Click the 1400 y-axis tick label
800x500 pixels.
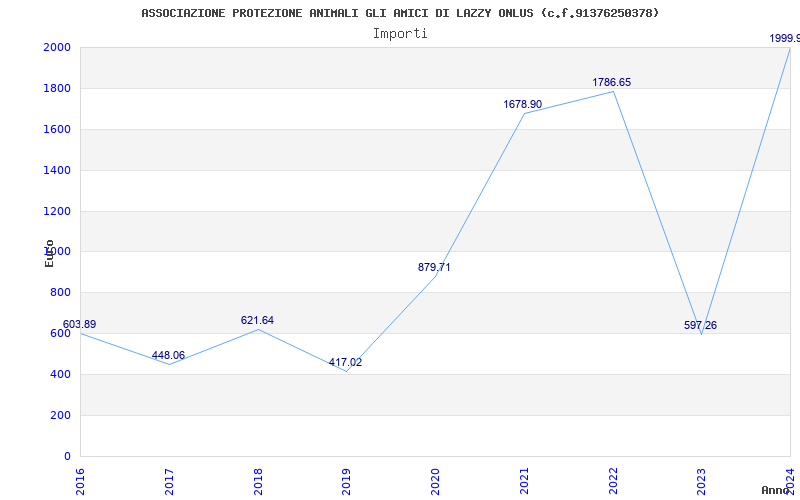(x=57, y=170)
